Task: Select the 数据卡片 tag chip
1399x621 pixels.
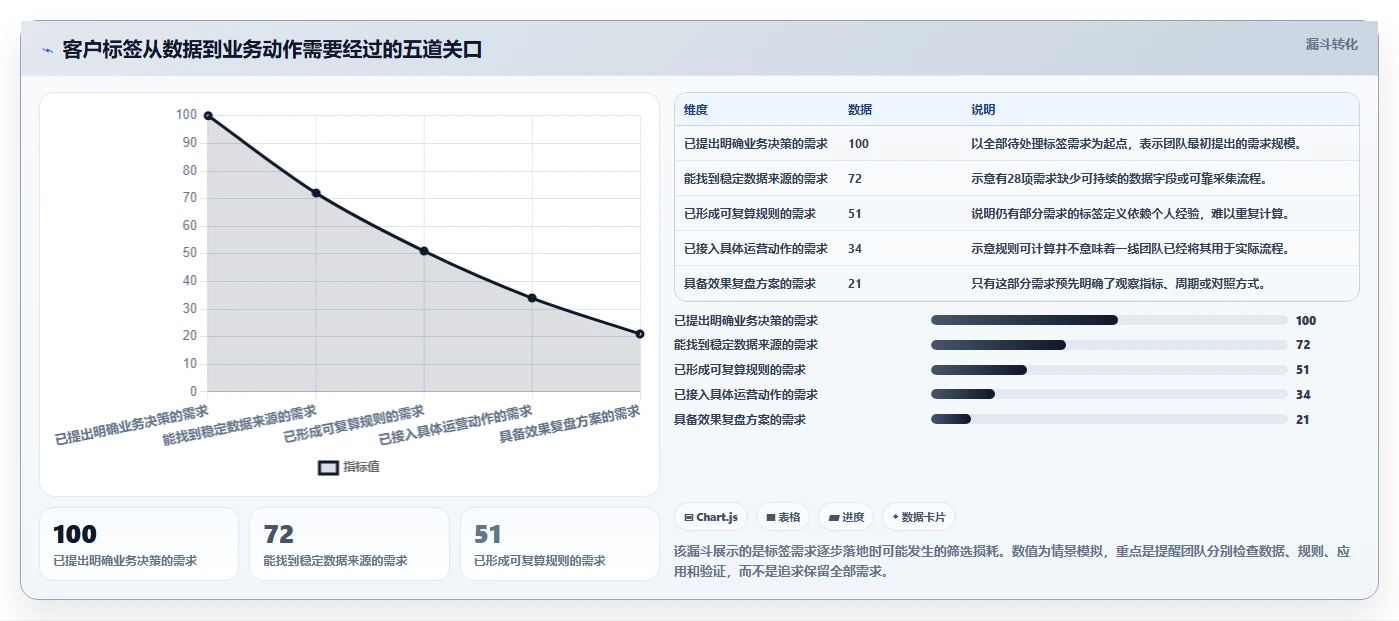Action: pyautogui.click(x=918, y=517)
